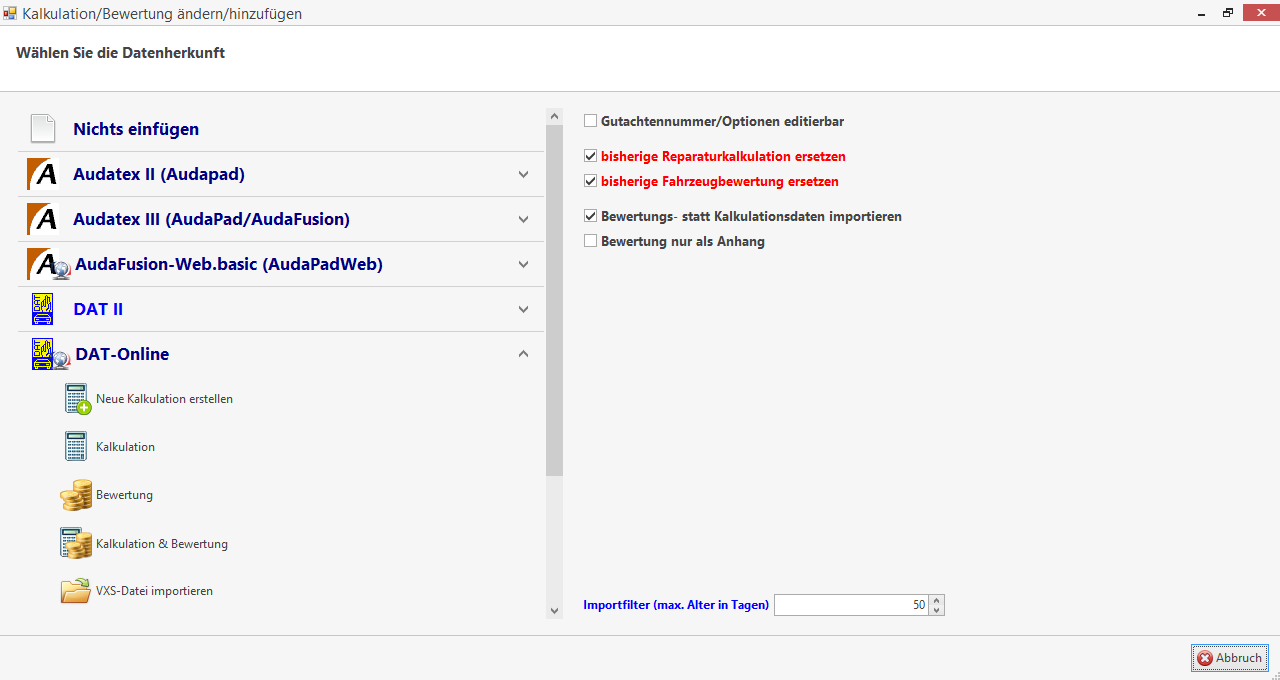This screenshot has height=680, width=1280.
Task: Select Nichts einfügen option
Action: pos(136,129)
